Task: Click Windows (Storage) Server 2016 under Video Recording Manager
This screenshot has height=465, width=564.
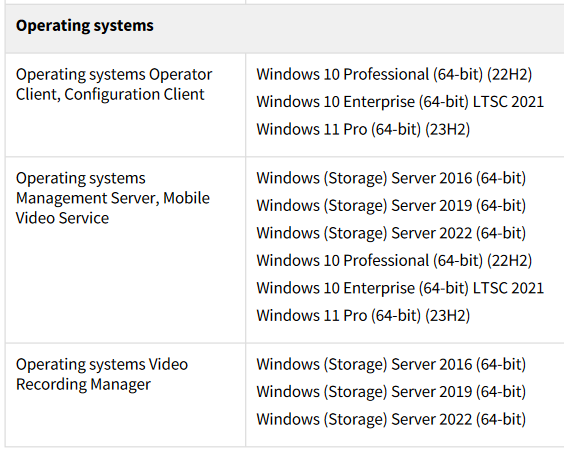Action: [391, 365]
